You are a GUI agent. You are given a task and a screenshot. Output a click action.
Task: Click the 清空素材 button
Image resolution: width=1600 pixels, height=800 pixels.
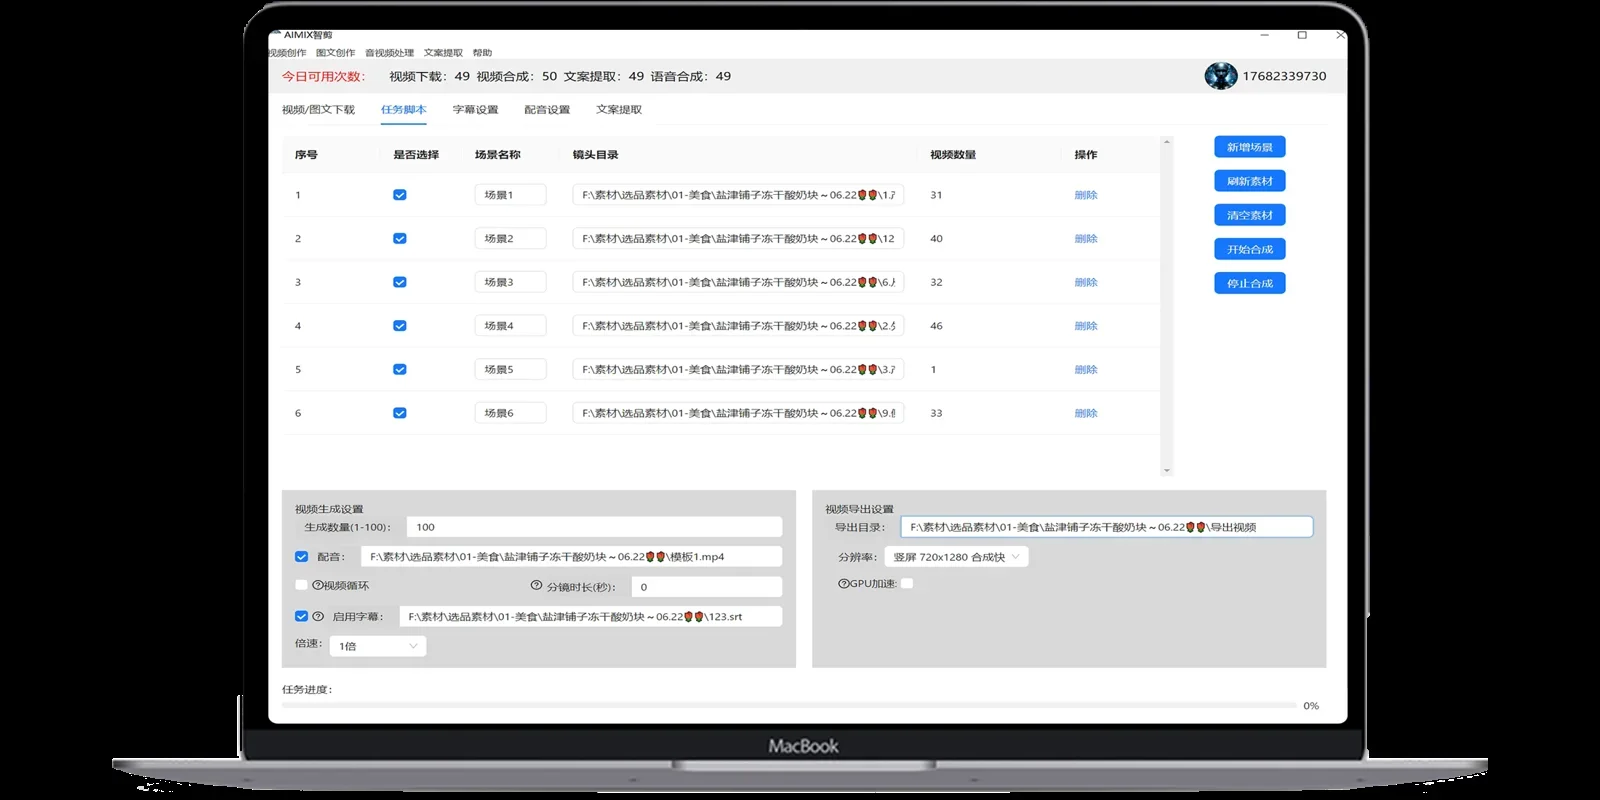(1250, 215)
